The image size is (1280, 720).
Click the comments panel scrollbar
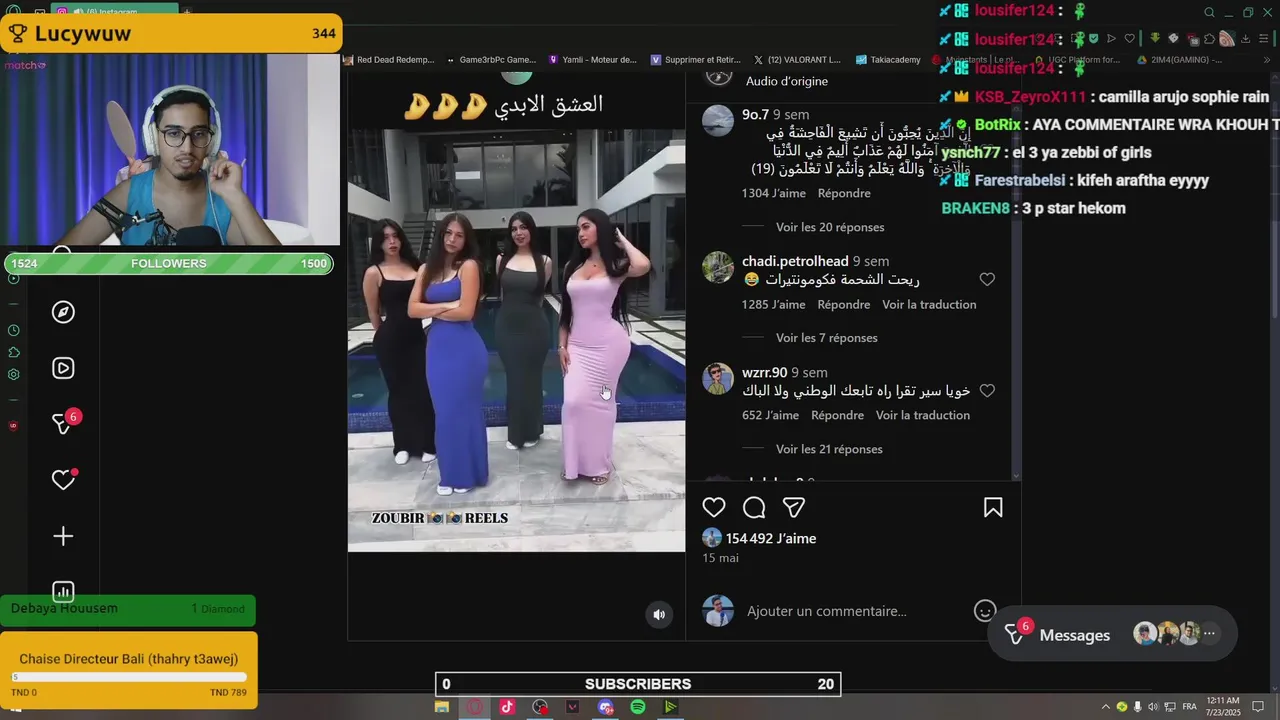tap(1016, 275)
